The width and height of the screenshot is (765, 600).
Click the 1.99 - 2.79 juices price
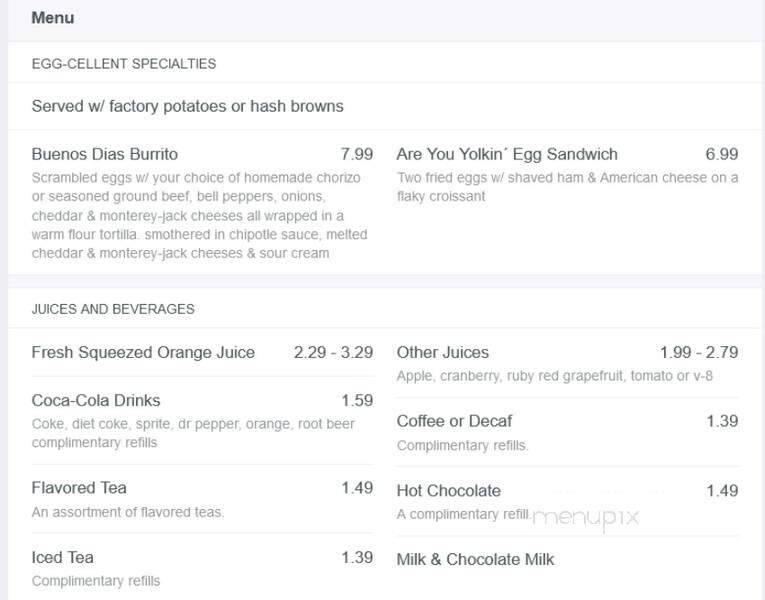click(698, 352)
